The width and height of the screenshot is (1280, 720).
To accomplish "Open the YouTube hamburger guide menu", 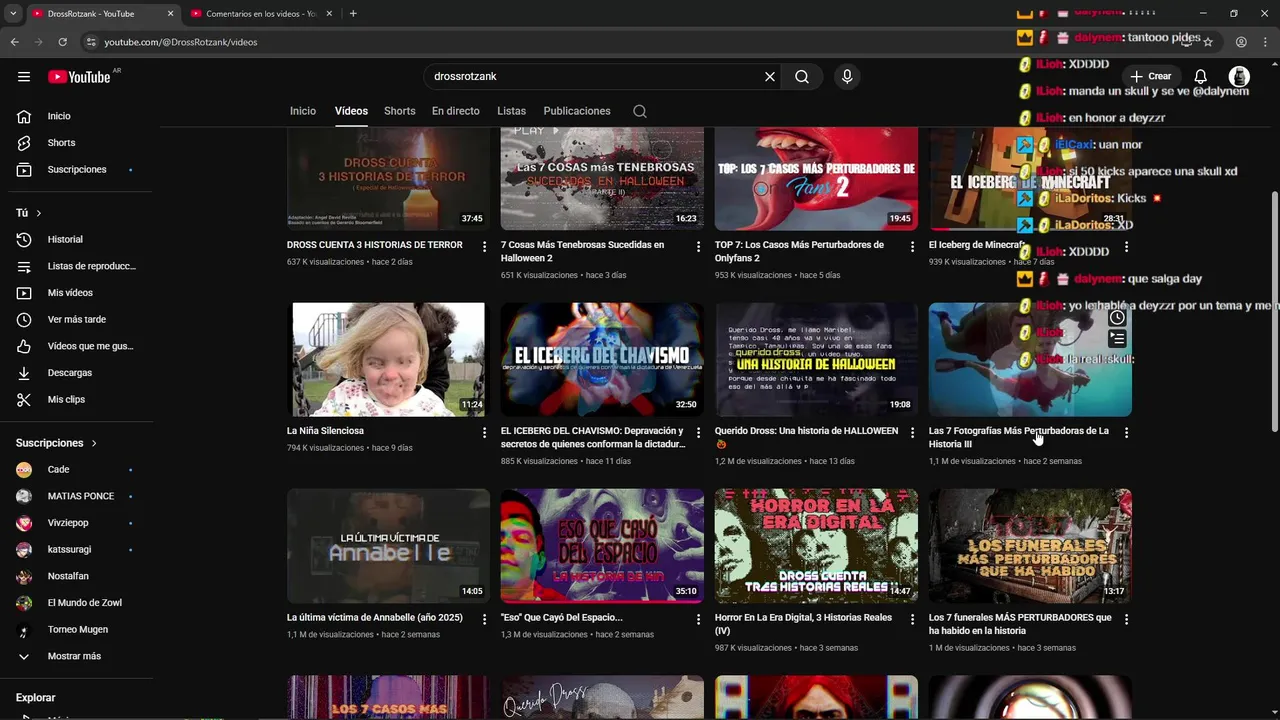I will [24, 76].
